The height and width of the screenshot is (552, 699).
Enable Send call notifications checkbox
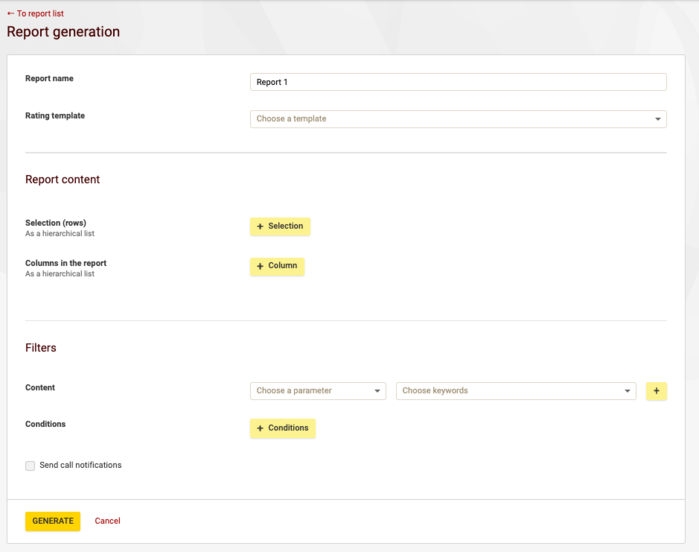(30, 465)
